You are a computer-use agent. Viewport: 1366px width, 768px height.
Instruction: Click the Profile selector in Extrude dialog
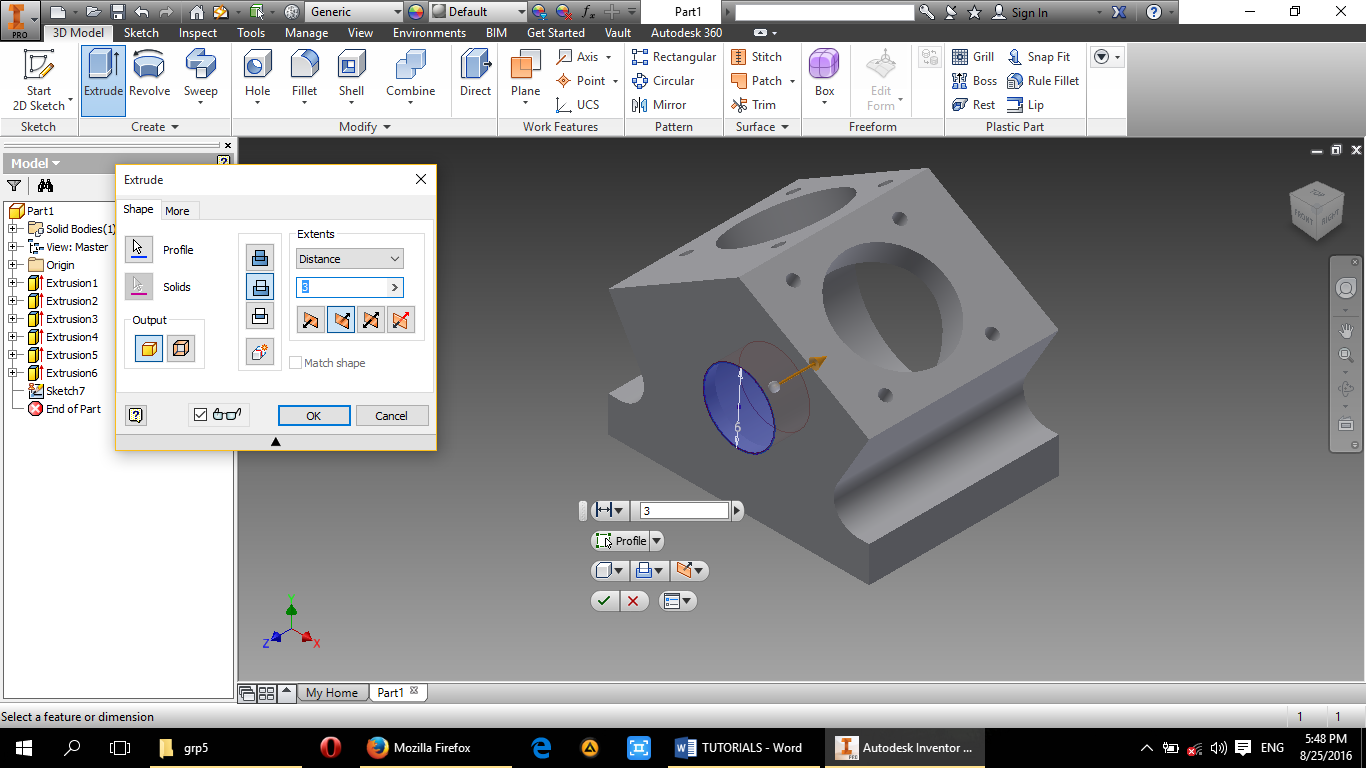pyautogui.click(x=139, y=249)
